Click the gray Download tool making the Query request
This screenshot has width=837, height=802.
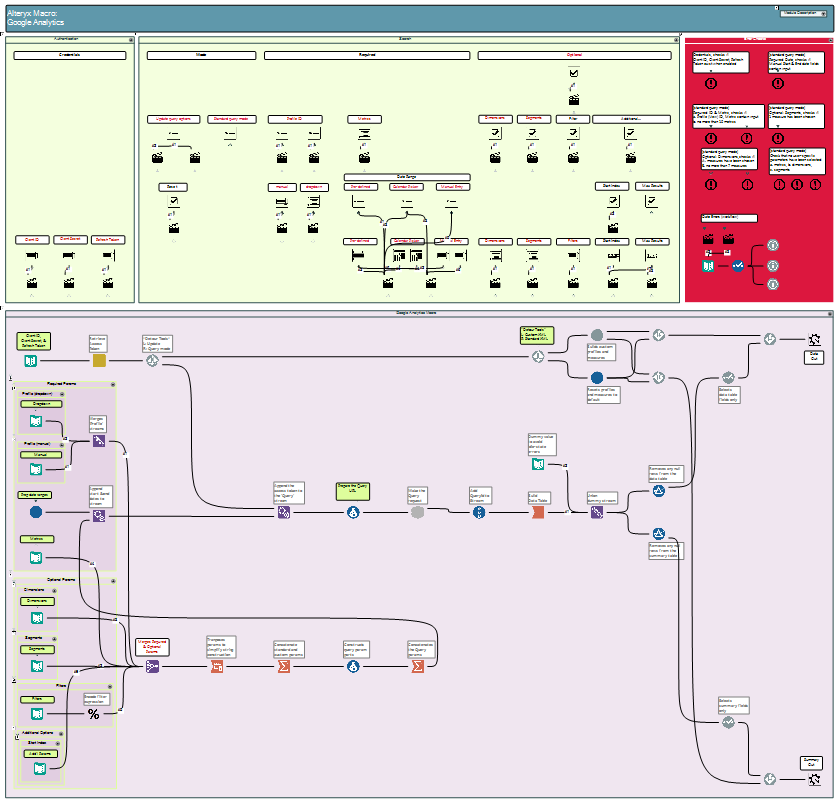point(417,513)
